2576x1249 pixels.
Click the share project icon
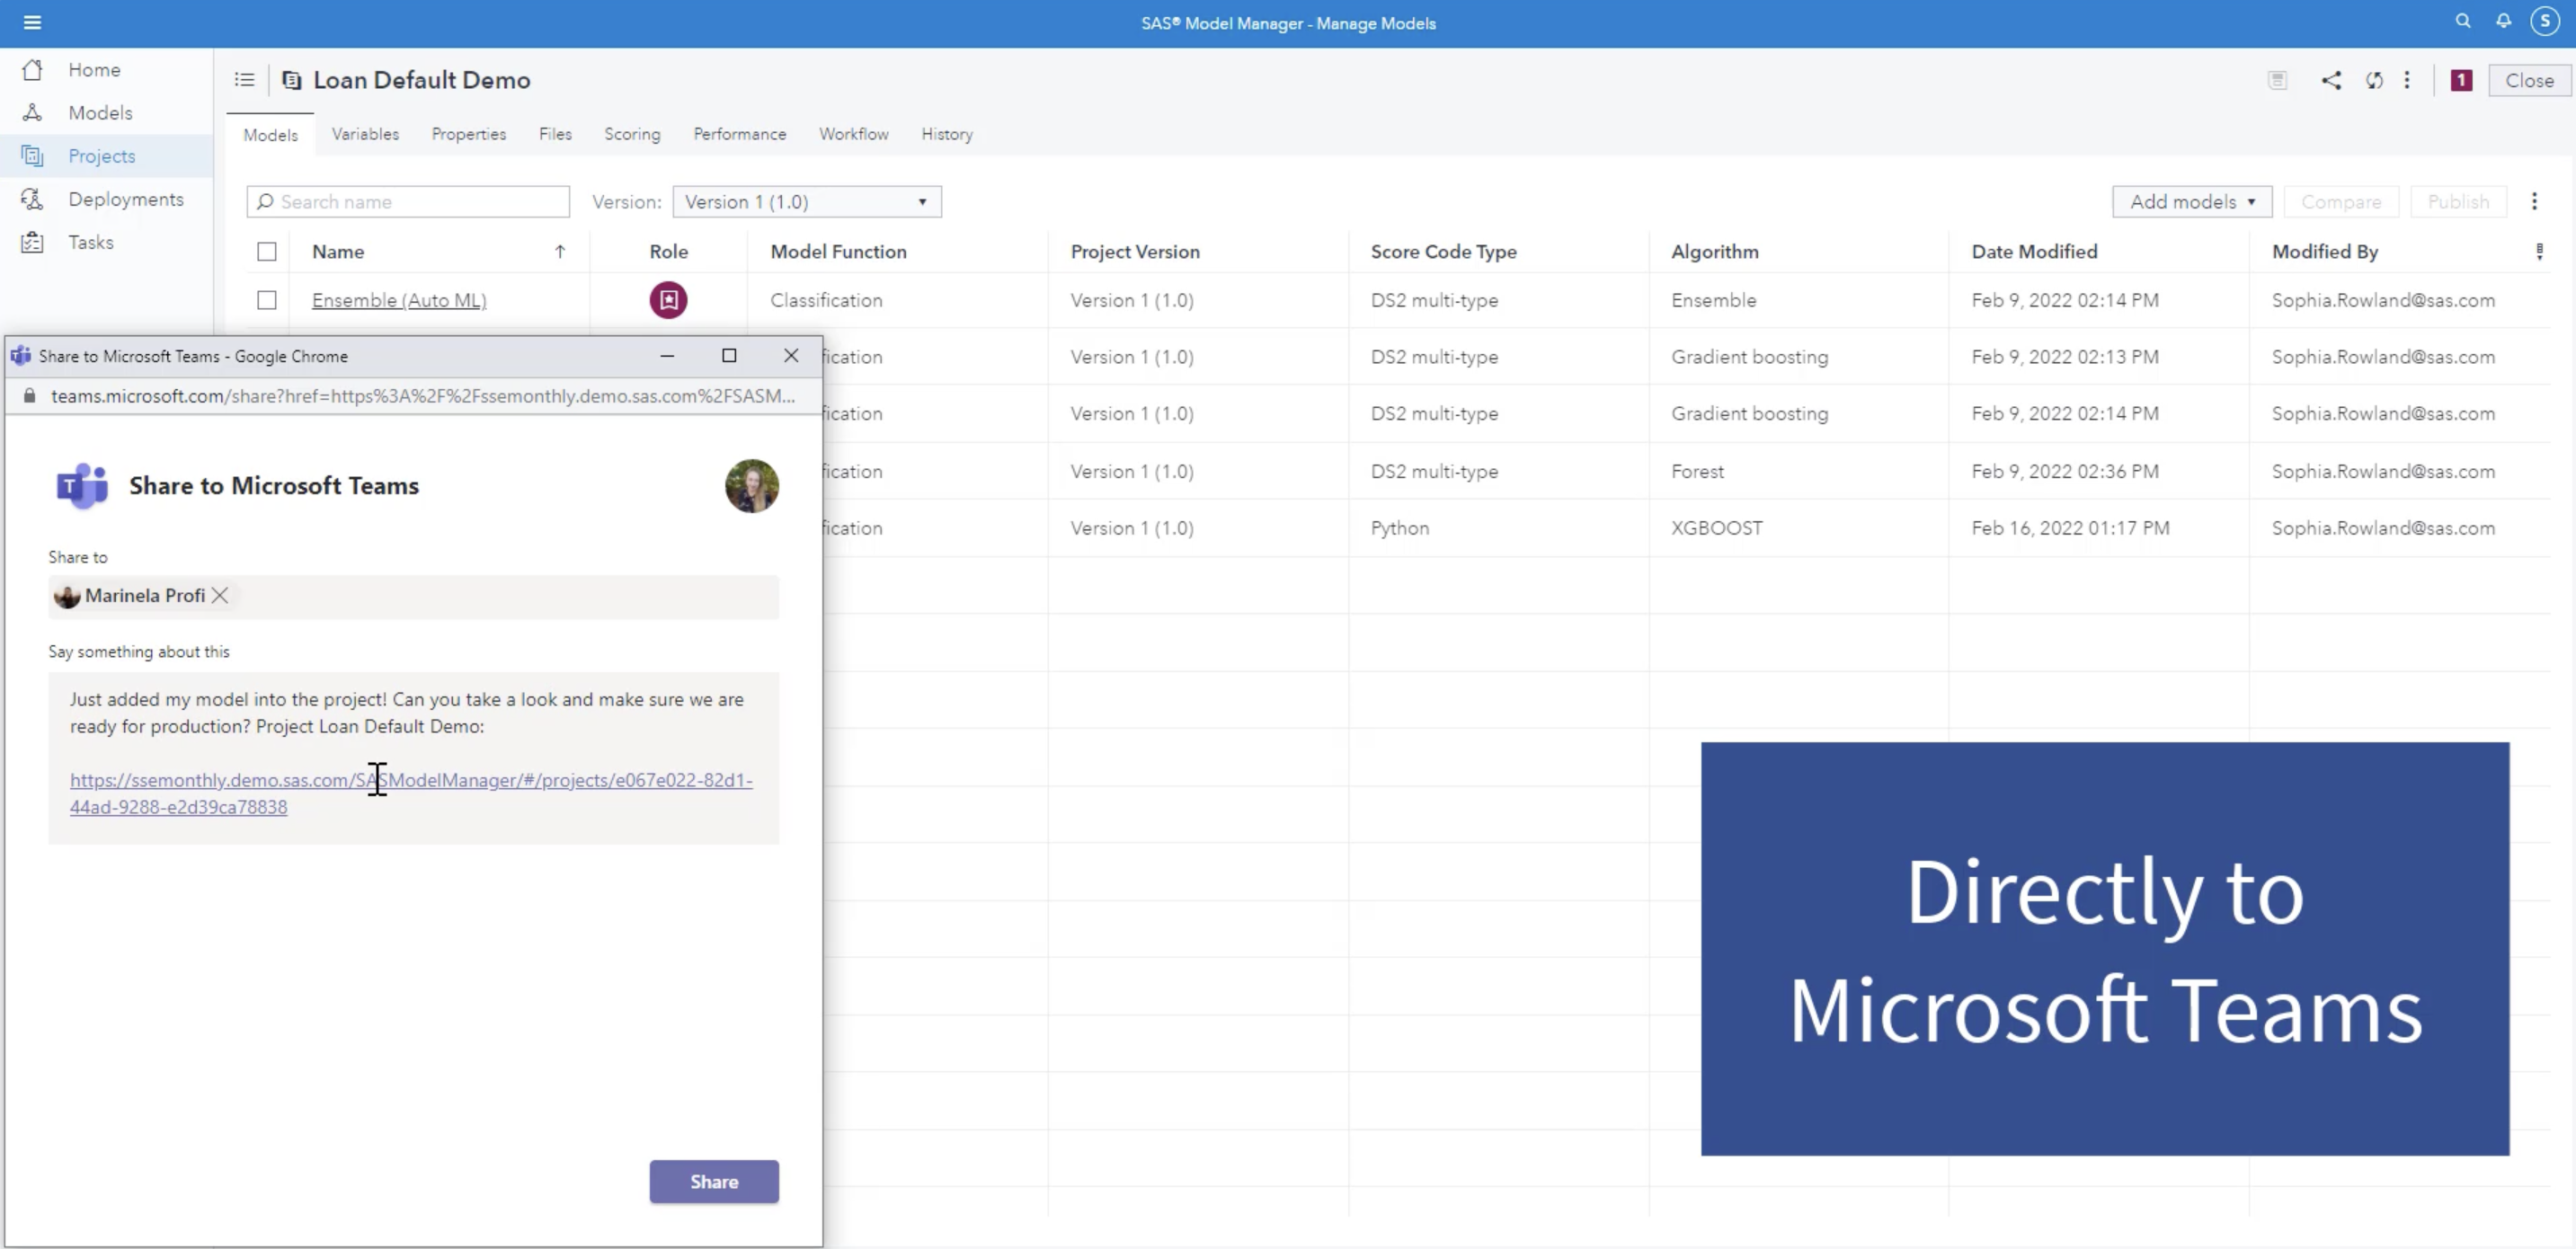pyautogui.click(x=2331, y=80)
